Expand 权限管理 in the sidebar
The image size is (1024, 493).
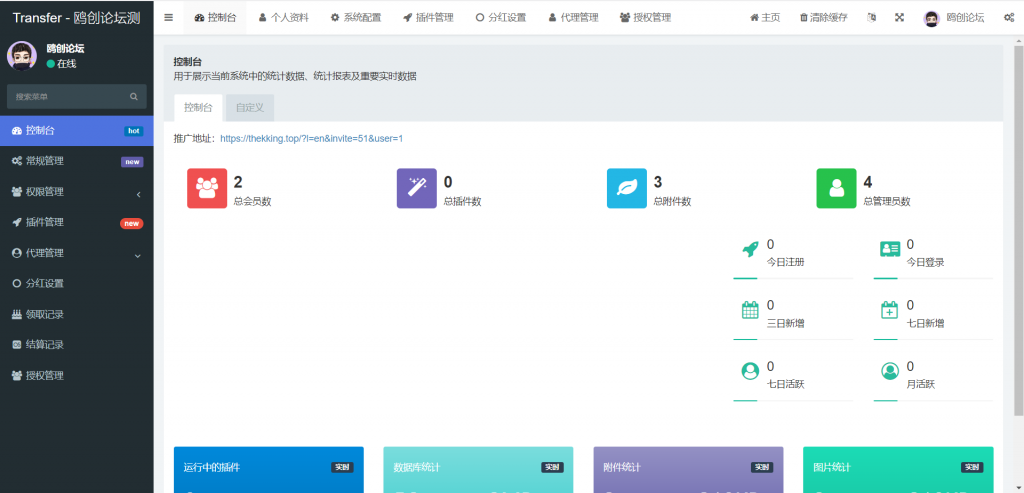click(x=76, y=192)
